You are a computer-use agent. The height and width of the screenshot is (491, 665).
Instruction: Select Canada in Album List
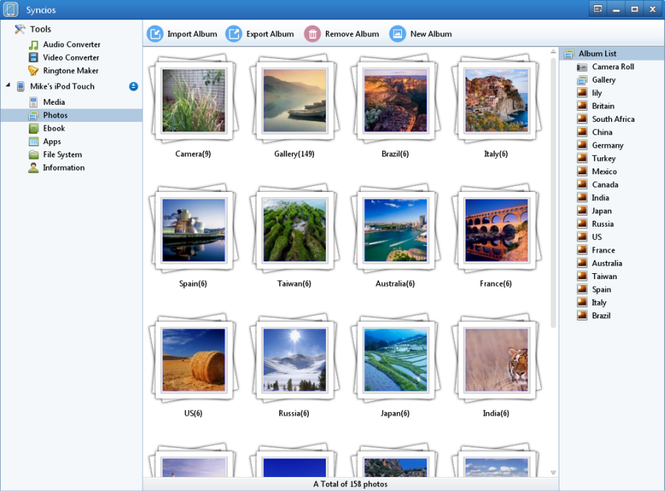[598, 184]
